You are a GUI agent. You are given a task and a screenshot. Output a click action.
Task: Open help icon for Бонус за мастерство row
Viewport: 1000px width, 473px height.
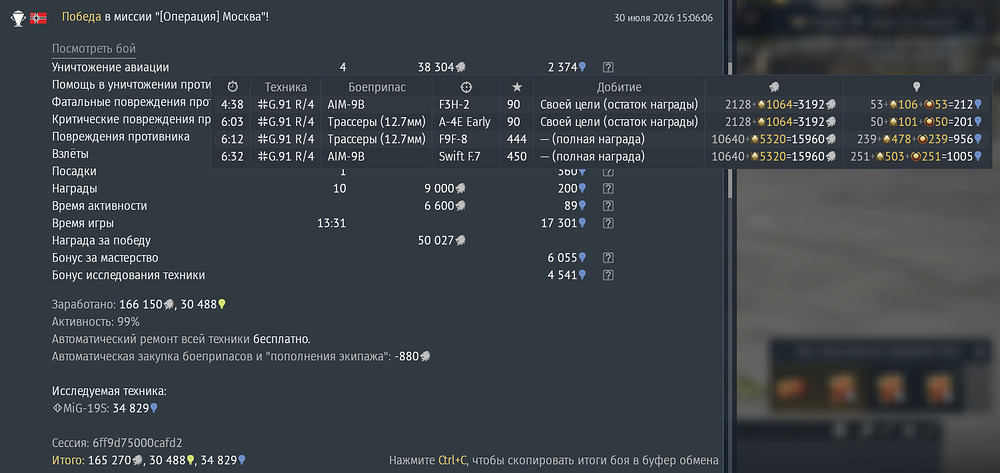(x=608, y=258)
